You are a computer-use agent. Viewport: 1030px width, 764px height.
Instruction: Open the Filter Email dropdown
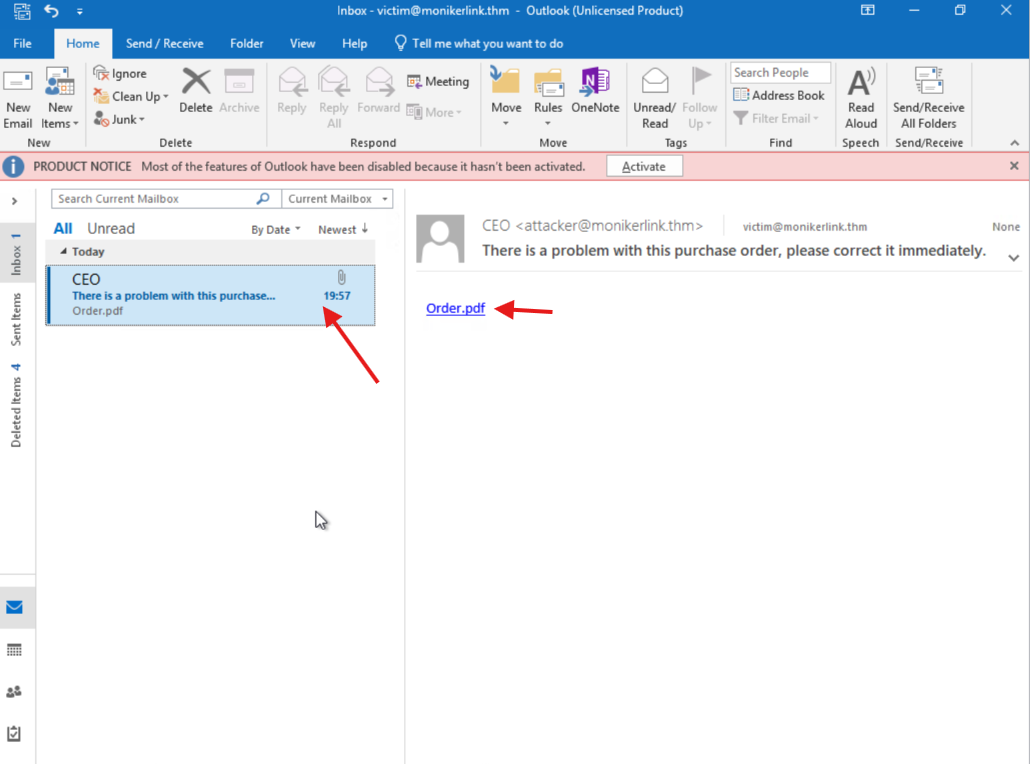coord(776,118)
